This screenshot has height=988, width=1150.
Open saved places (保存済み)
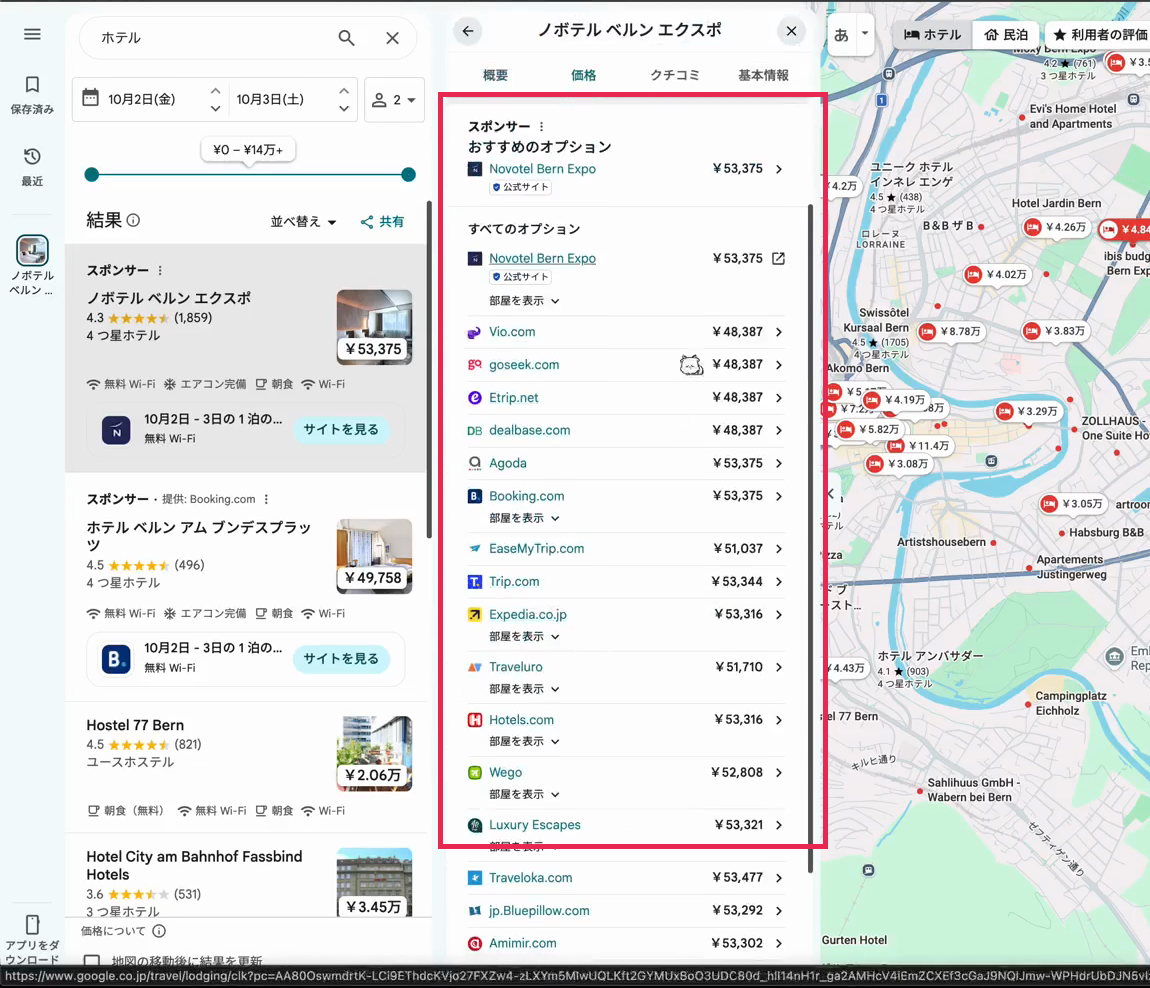pos(32,95)
